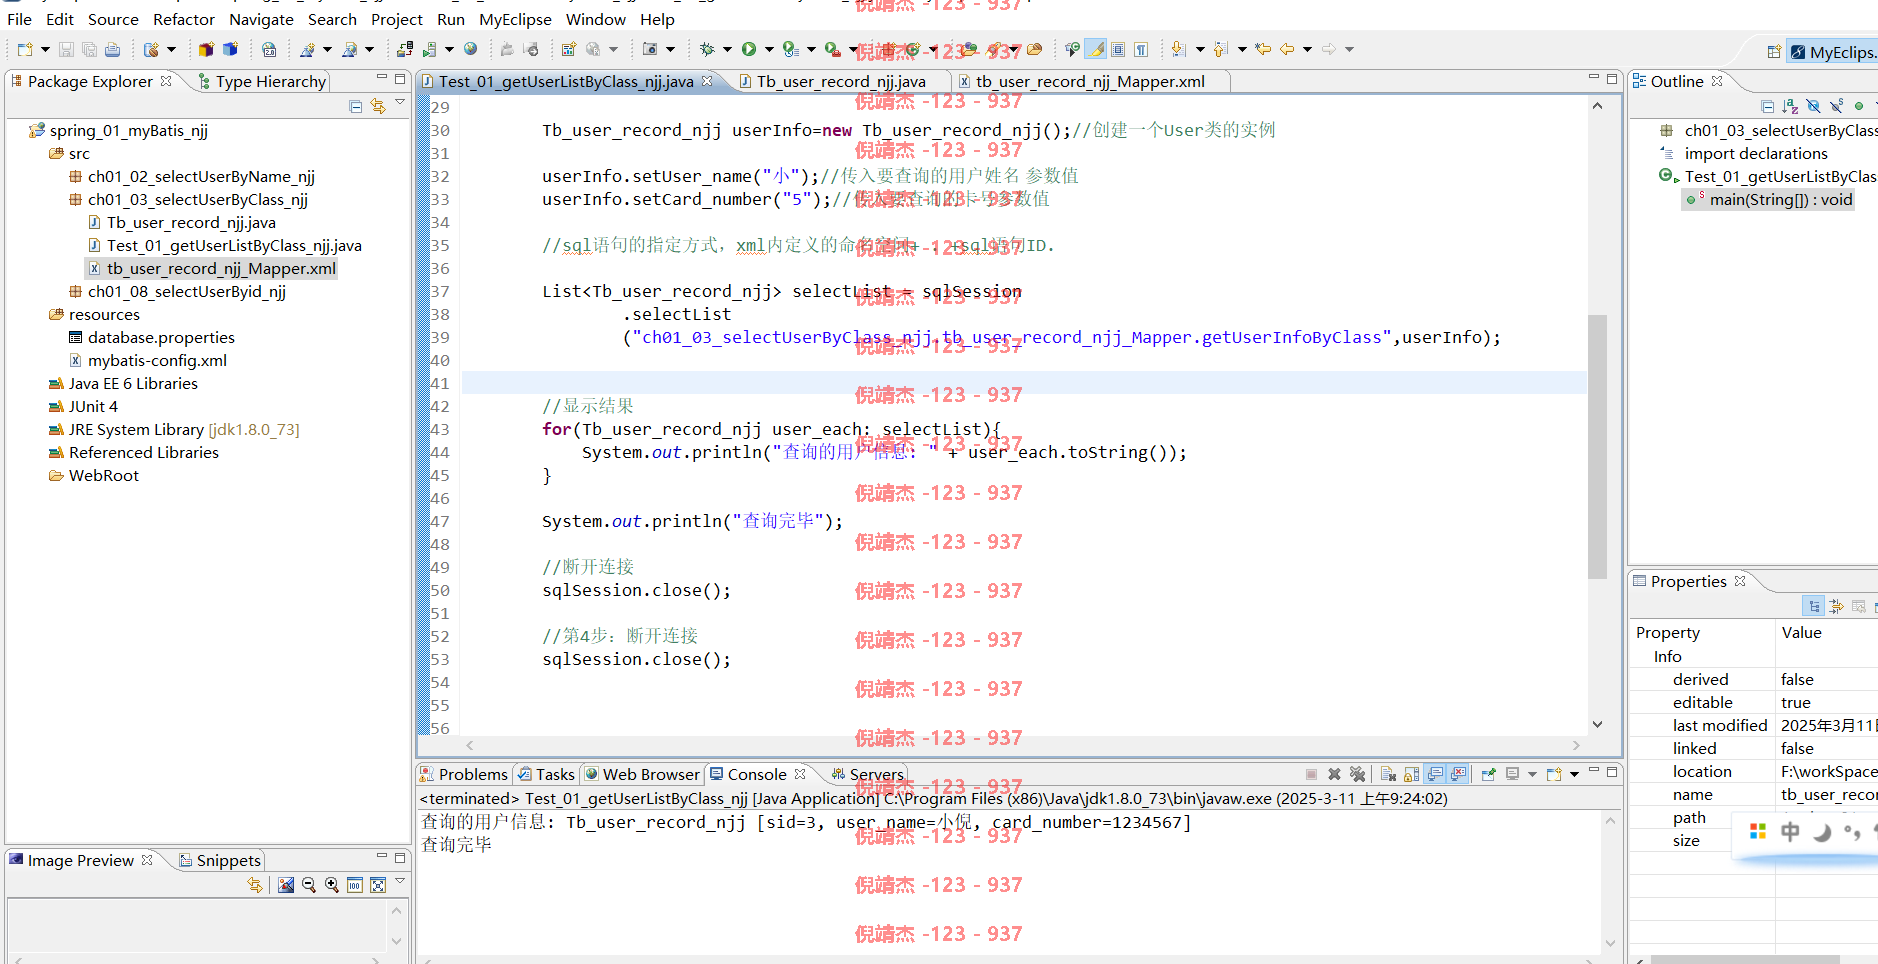Toggle Show Console on standard error
This screenshot has width=1878, height=964.
(1458, 774)
